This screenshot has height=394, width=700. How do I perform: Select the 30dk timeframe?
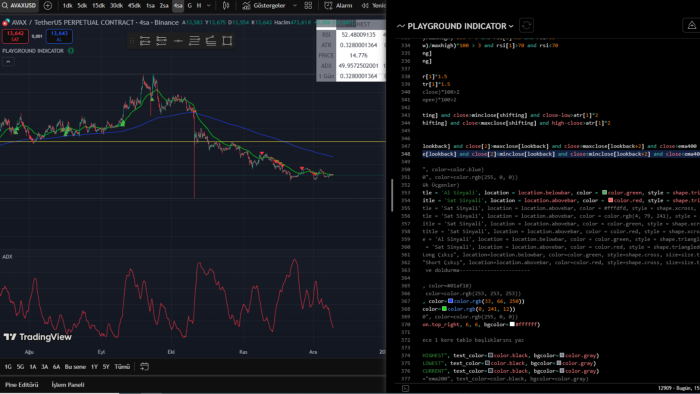coord(116,6)
